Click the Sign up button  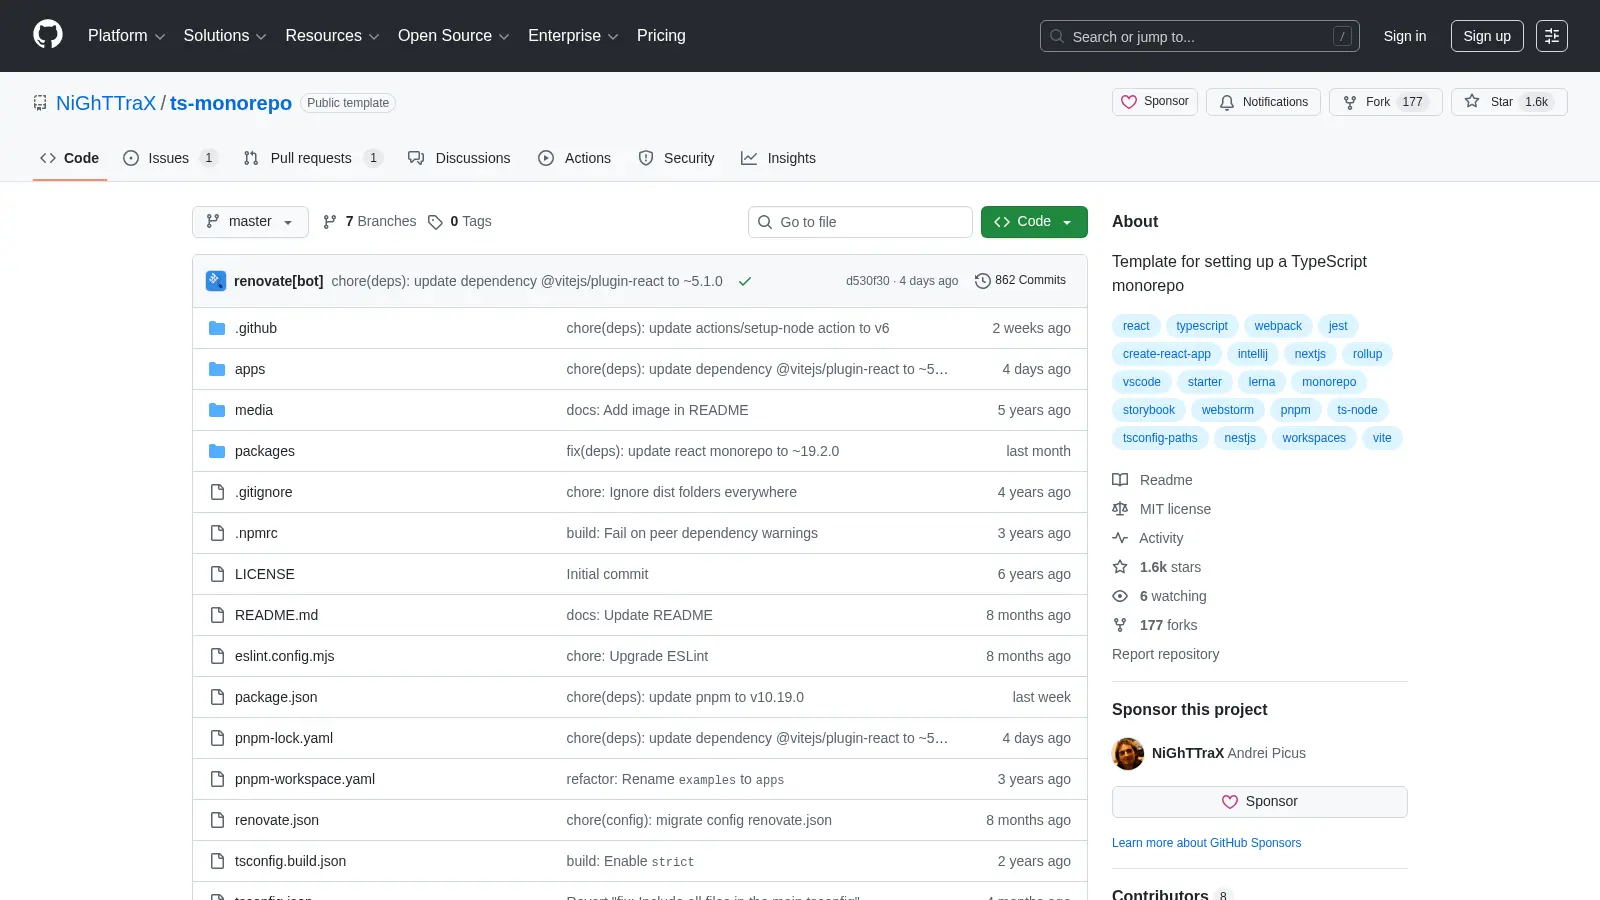click(1487, 36)
